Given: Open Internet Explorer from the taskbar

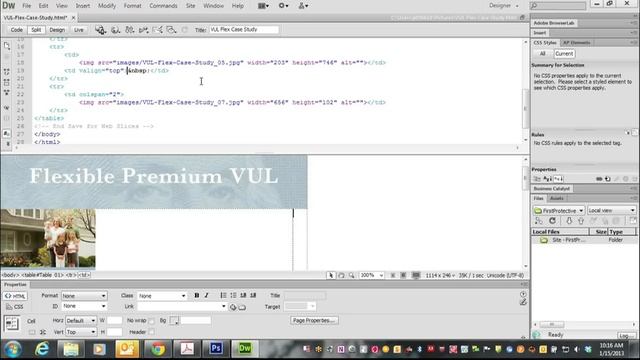Looking at the screenshot, I should point(42,349).
